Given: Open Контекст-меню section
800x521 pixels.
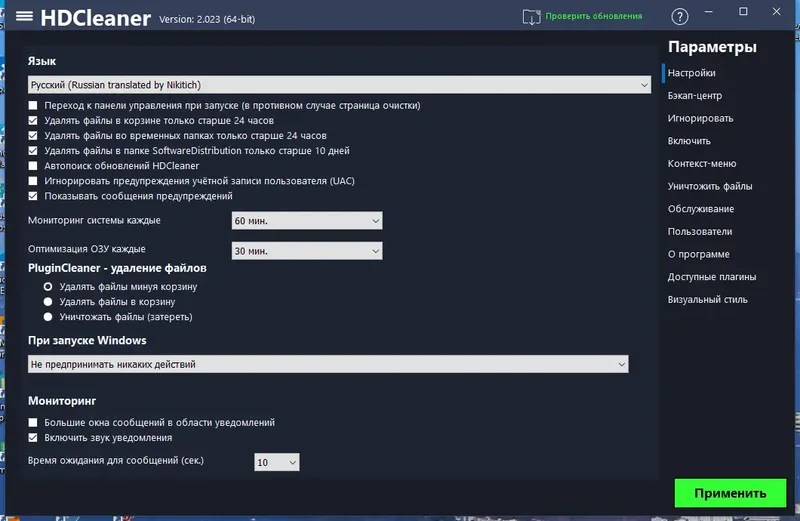Looking at the screenshot, I should click(702, 164).
